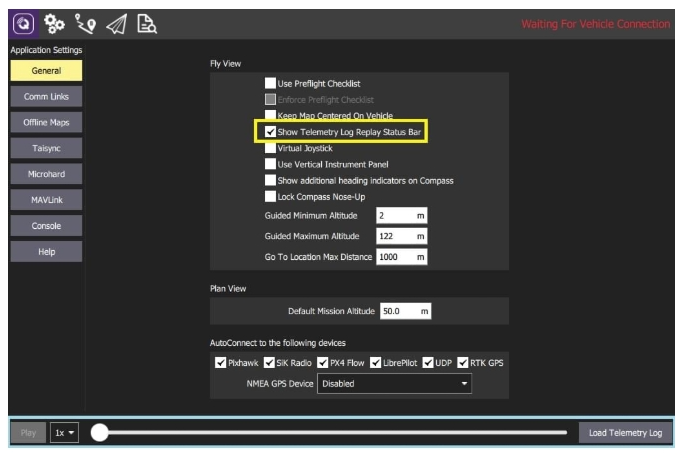This screenshot has width=683, height=455.
Task: Uncheck Show Telemetry Log Replay Status Bar
Action: tap(270, 132)
